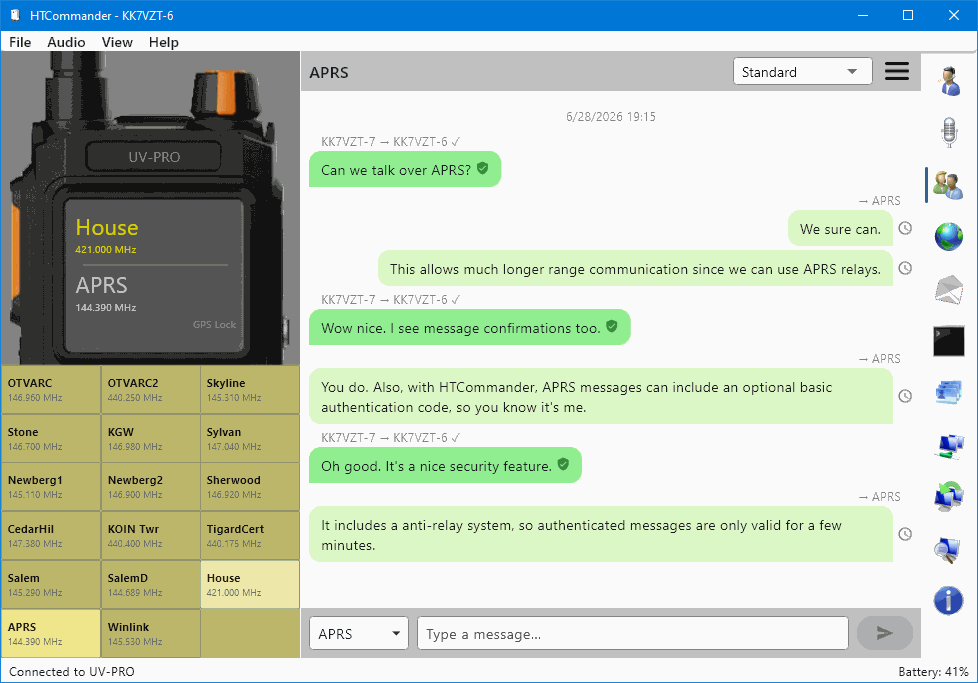Image resolution: width=978 pixels, height=683 pixels.
Task: Click House VFO on radio display
Action: [x=107, y=235]
